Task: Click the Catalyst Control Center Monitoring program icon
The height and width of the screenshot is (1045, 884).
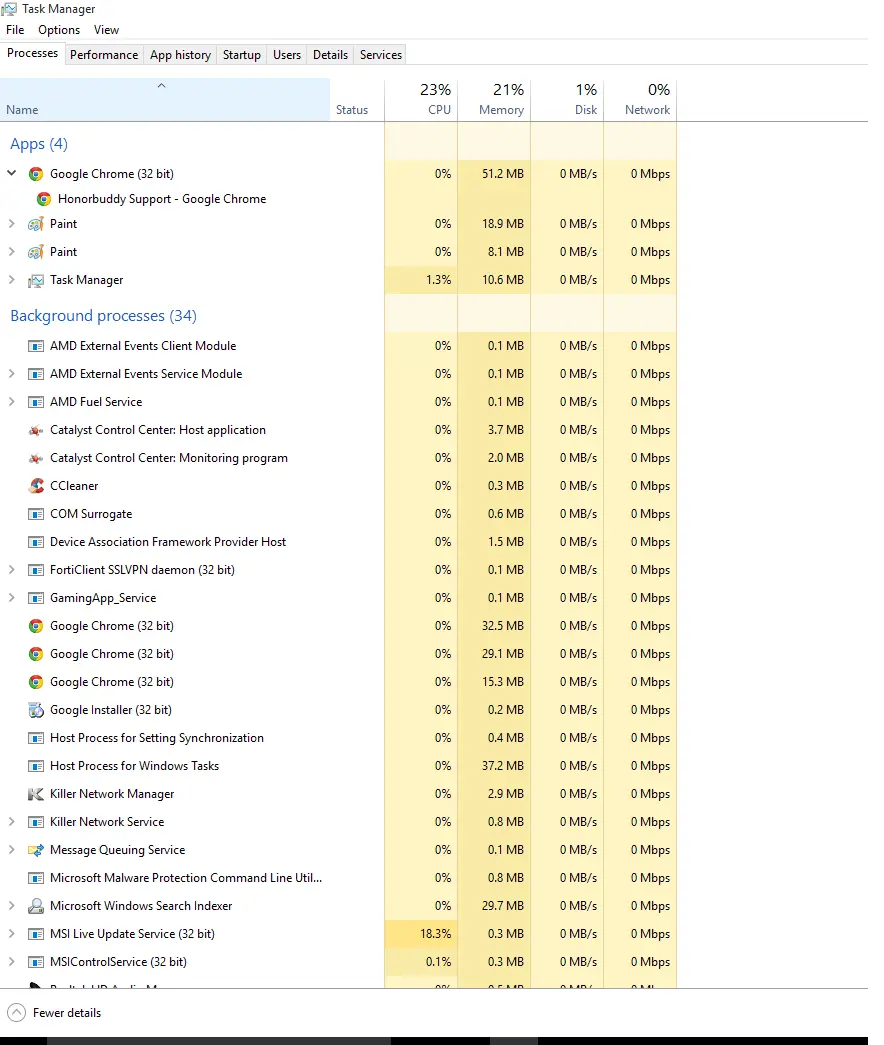Action: 36,459
